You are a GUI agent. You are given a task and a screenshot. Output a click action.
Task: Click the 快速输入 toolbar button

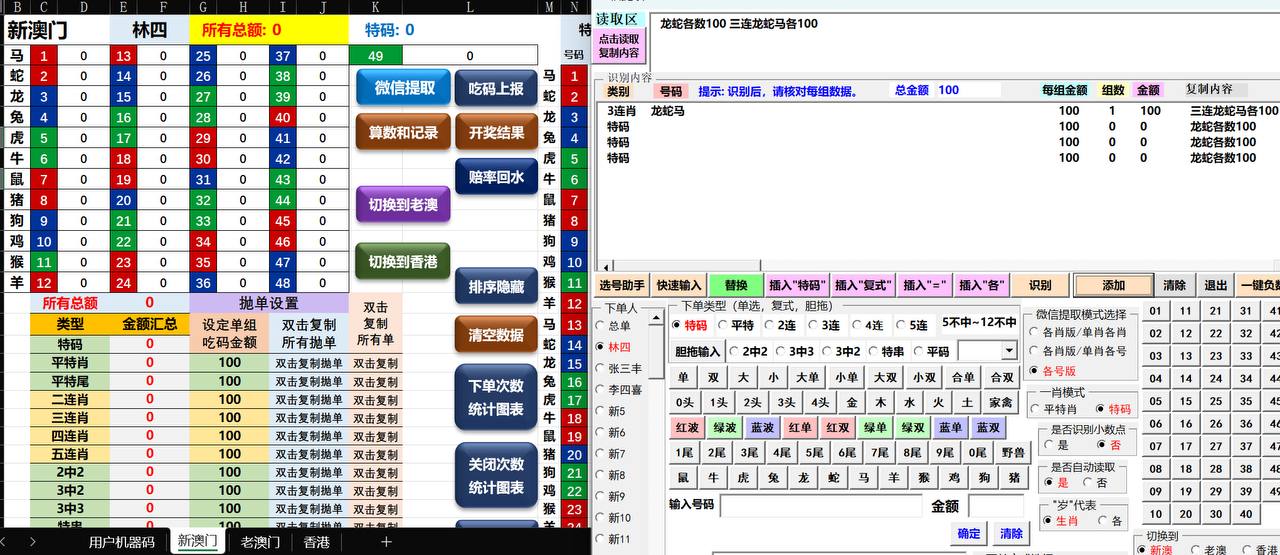(680, 285)
